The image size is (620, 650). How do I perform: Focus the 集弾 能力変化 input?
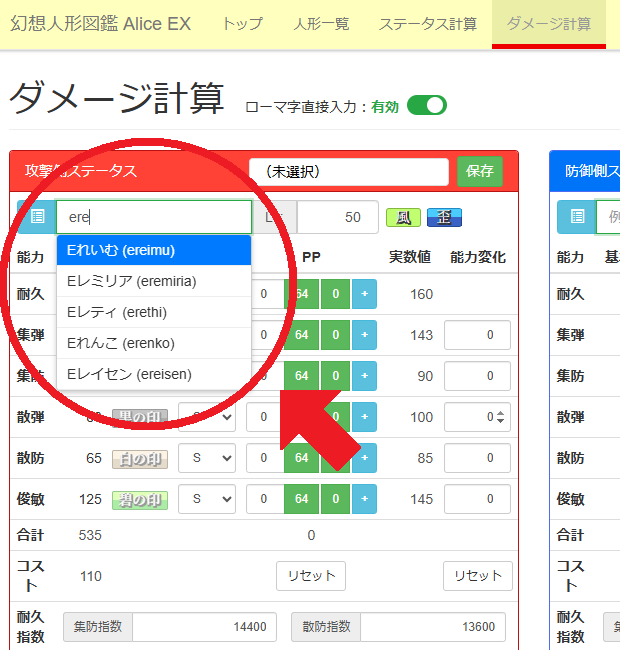[x=477, y=335]
